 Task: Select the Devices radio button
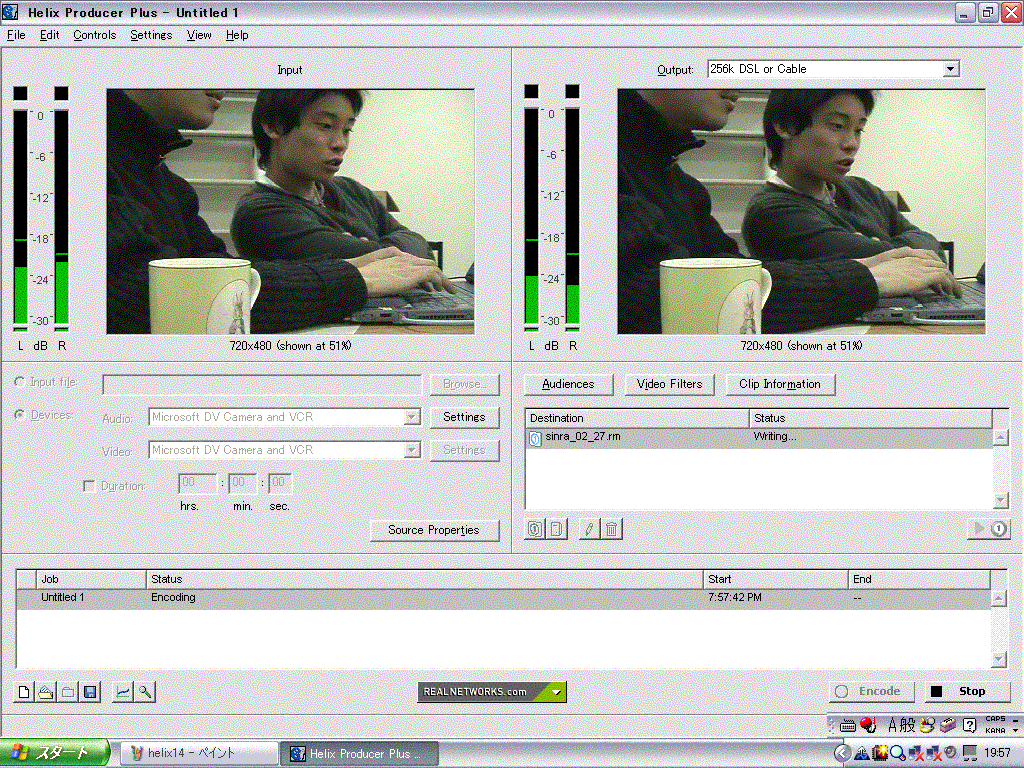20,415
